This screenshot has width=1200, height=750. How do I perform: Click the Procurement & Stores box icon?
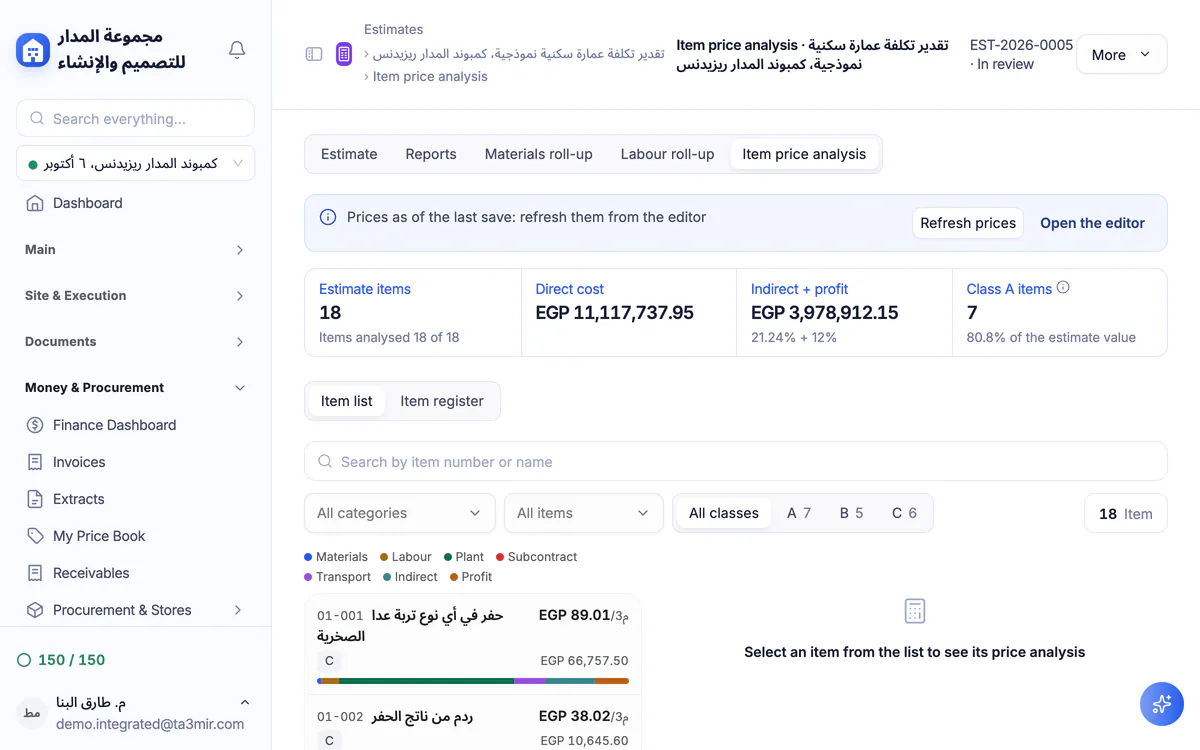click(35, 610)
